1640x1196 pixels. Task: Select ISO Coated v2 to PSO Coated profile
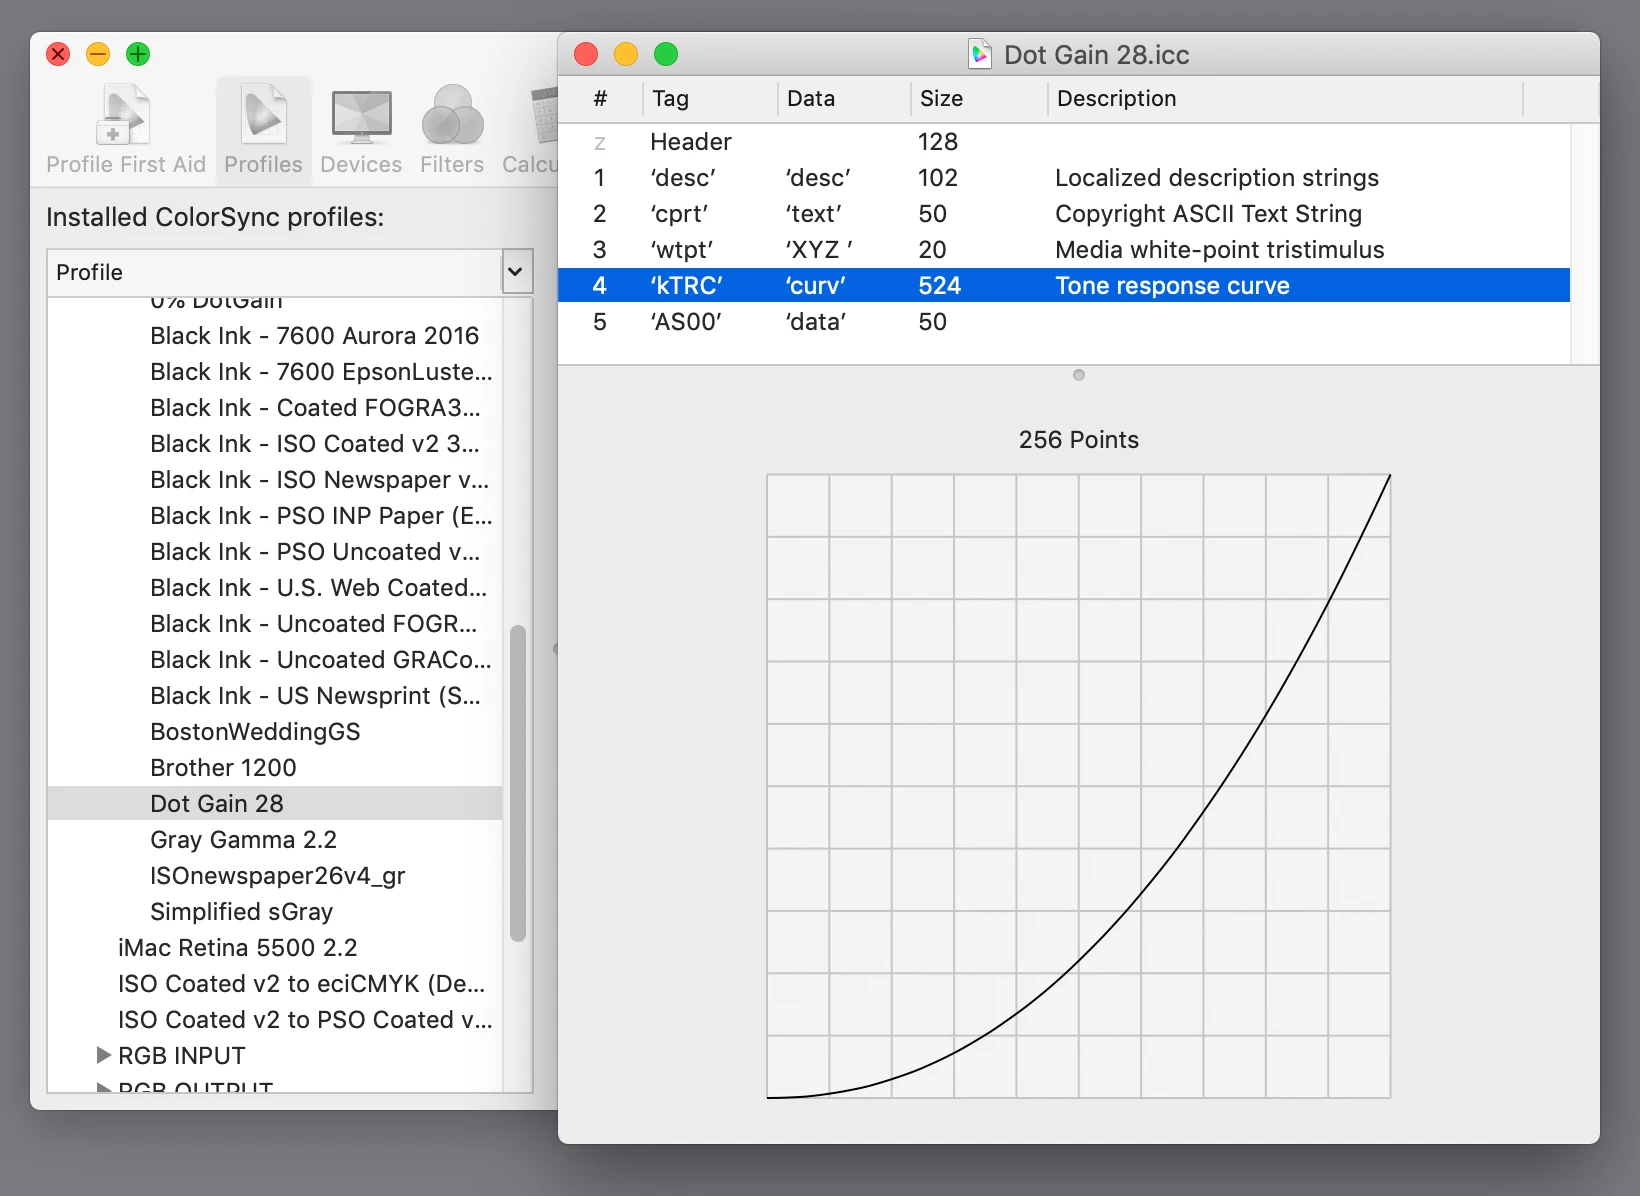click(x=275, y=1020)
